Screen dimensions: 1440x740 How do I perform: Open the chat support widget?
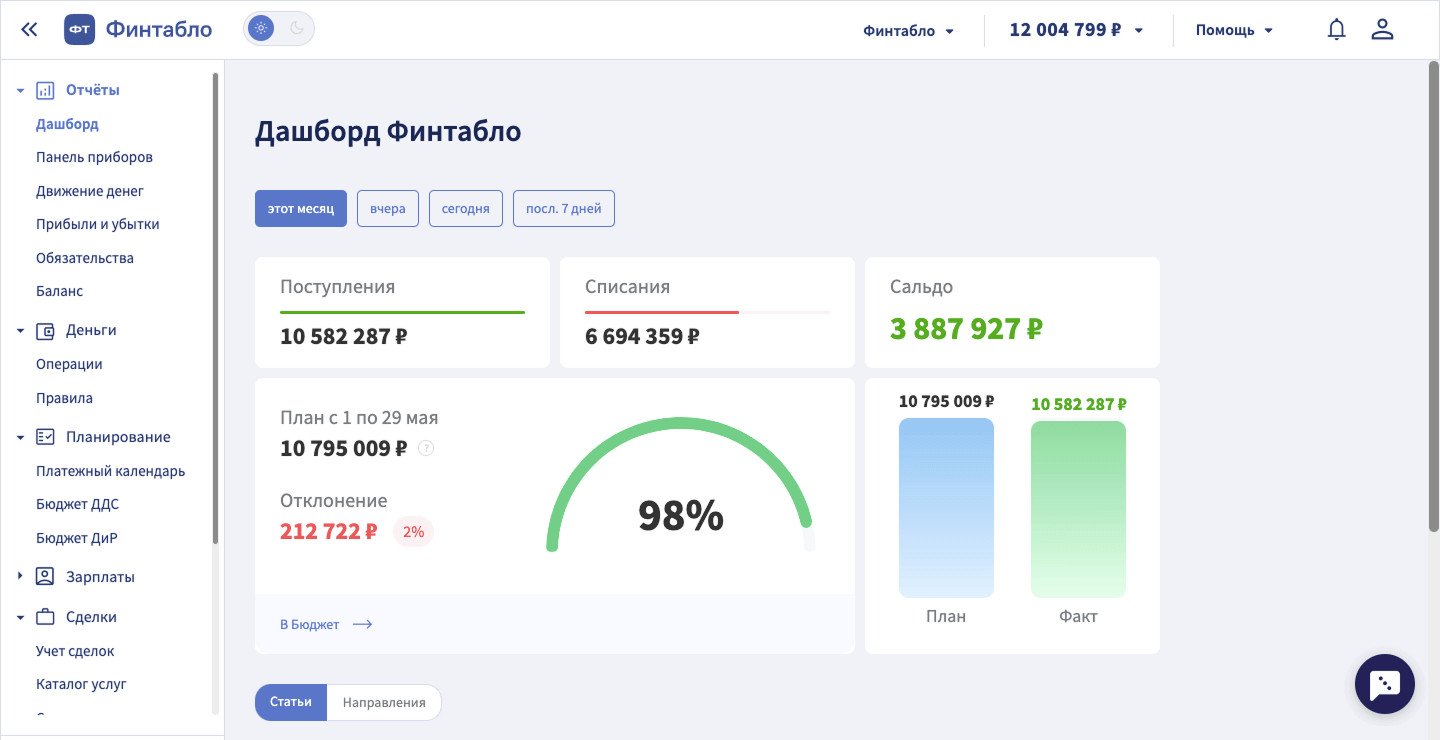coord(1384,684)
